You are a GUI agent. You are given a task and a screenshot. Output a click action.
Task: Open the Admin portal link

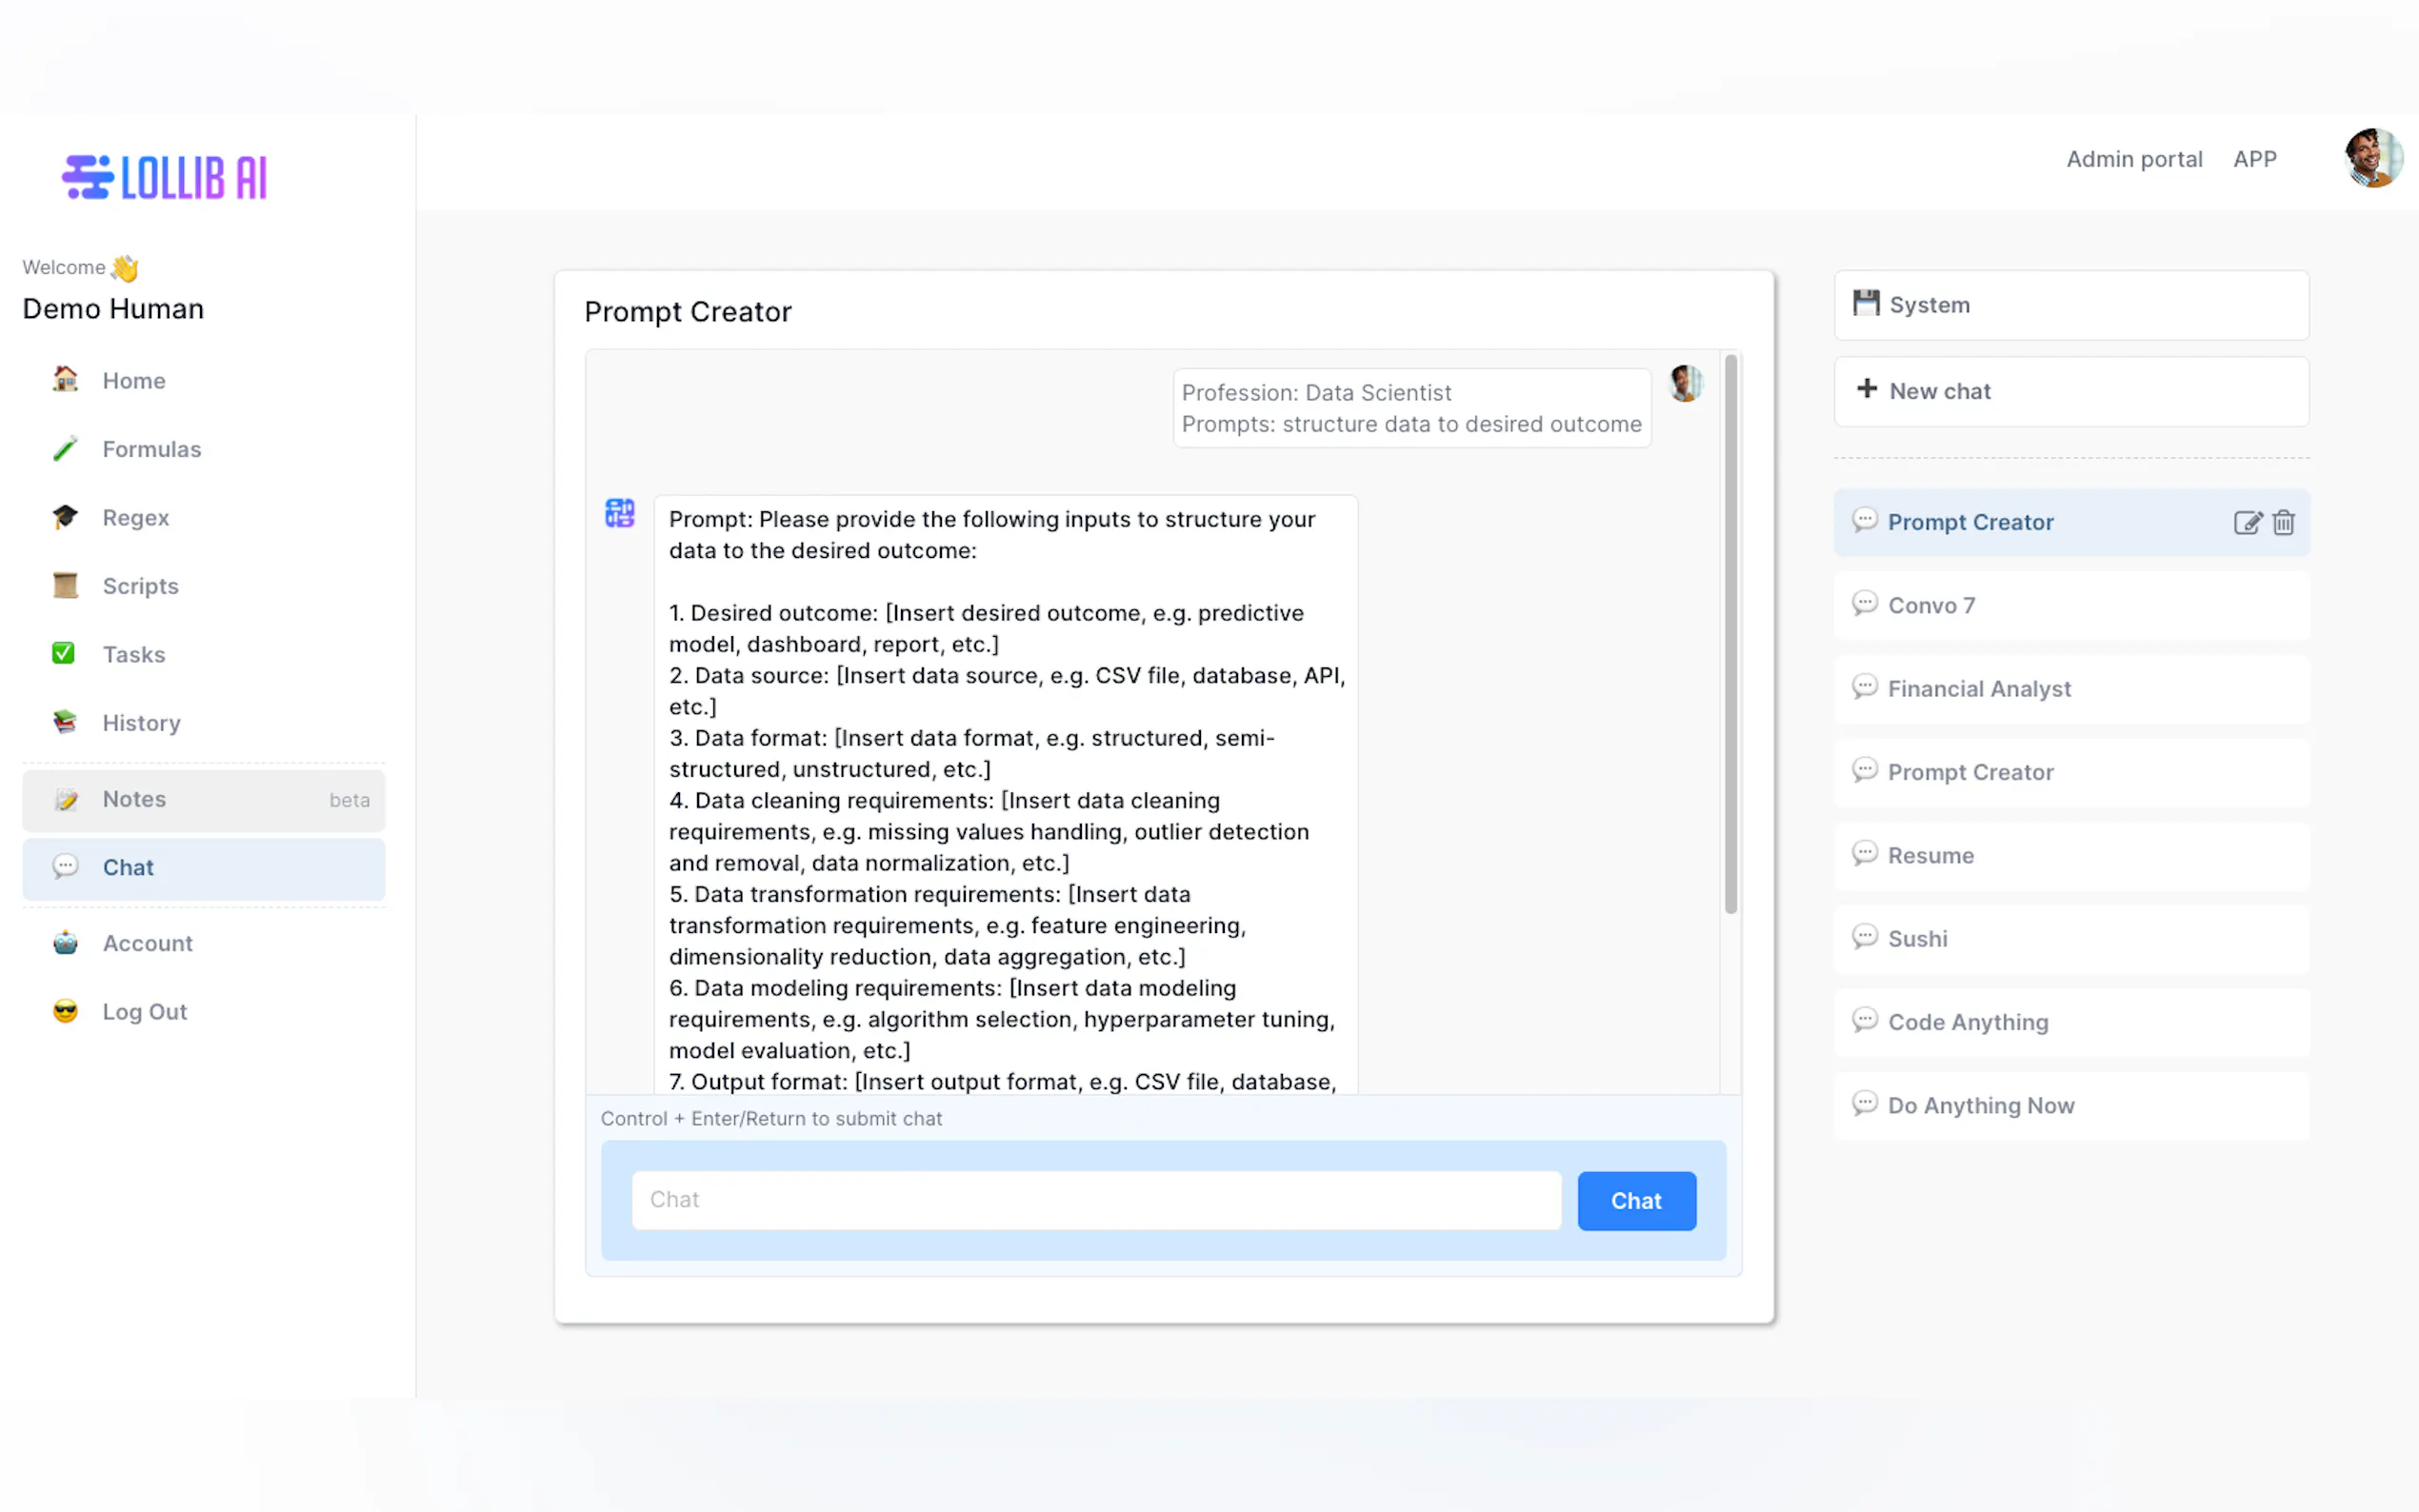2134,159
